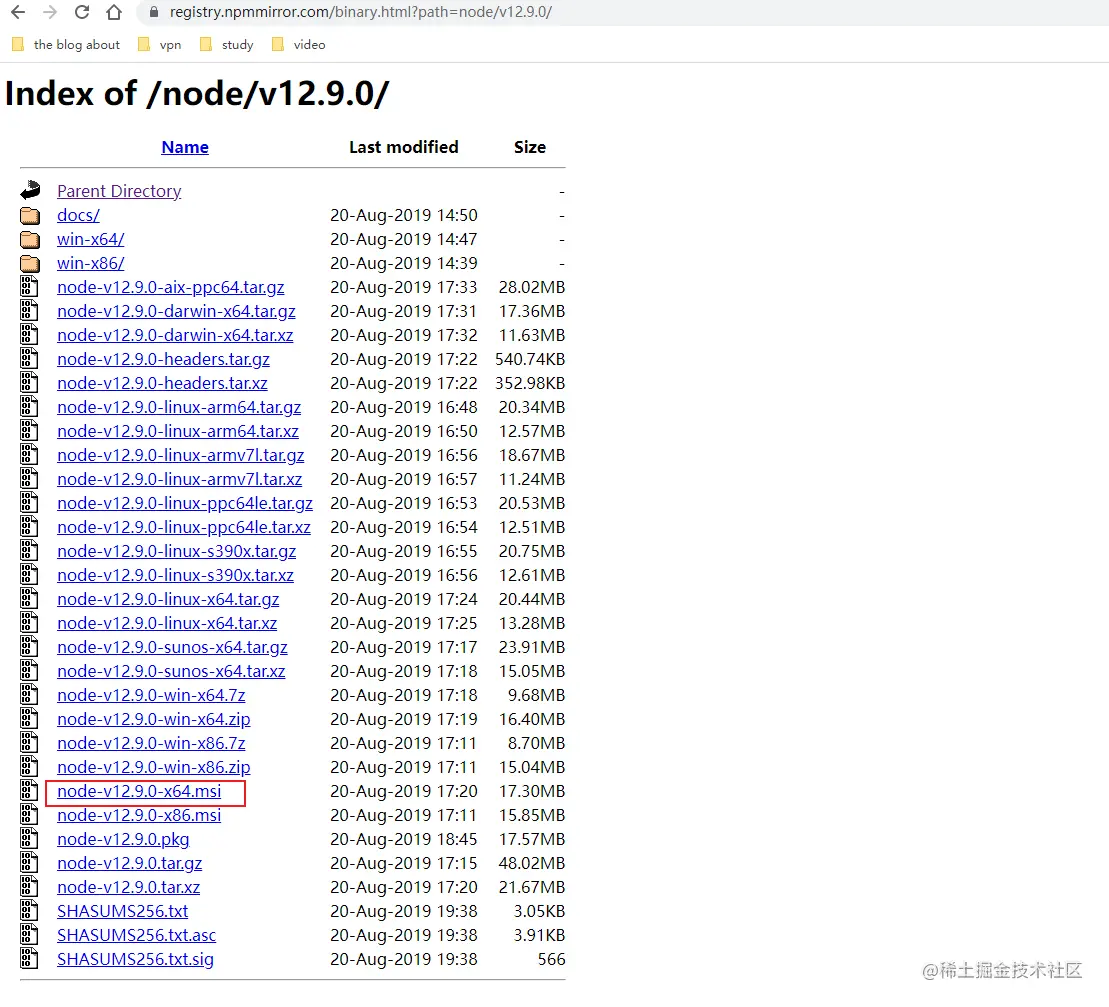Open the win-x64/ directory
Image resolution: width=1109 pixels, height=1007 pixels.
click(x=91, y=239)
